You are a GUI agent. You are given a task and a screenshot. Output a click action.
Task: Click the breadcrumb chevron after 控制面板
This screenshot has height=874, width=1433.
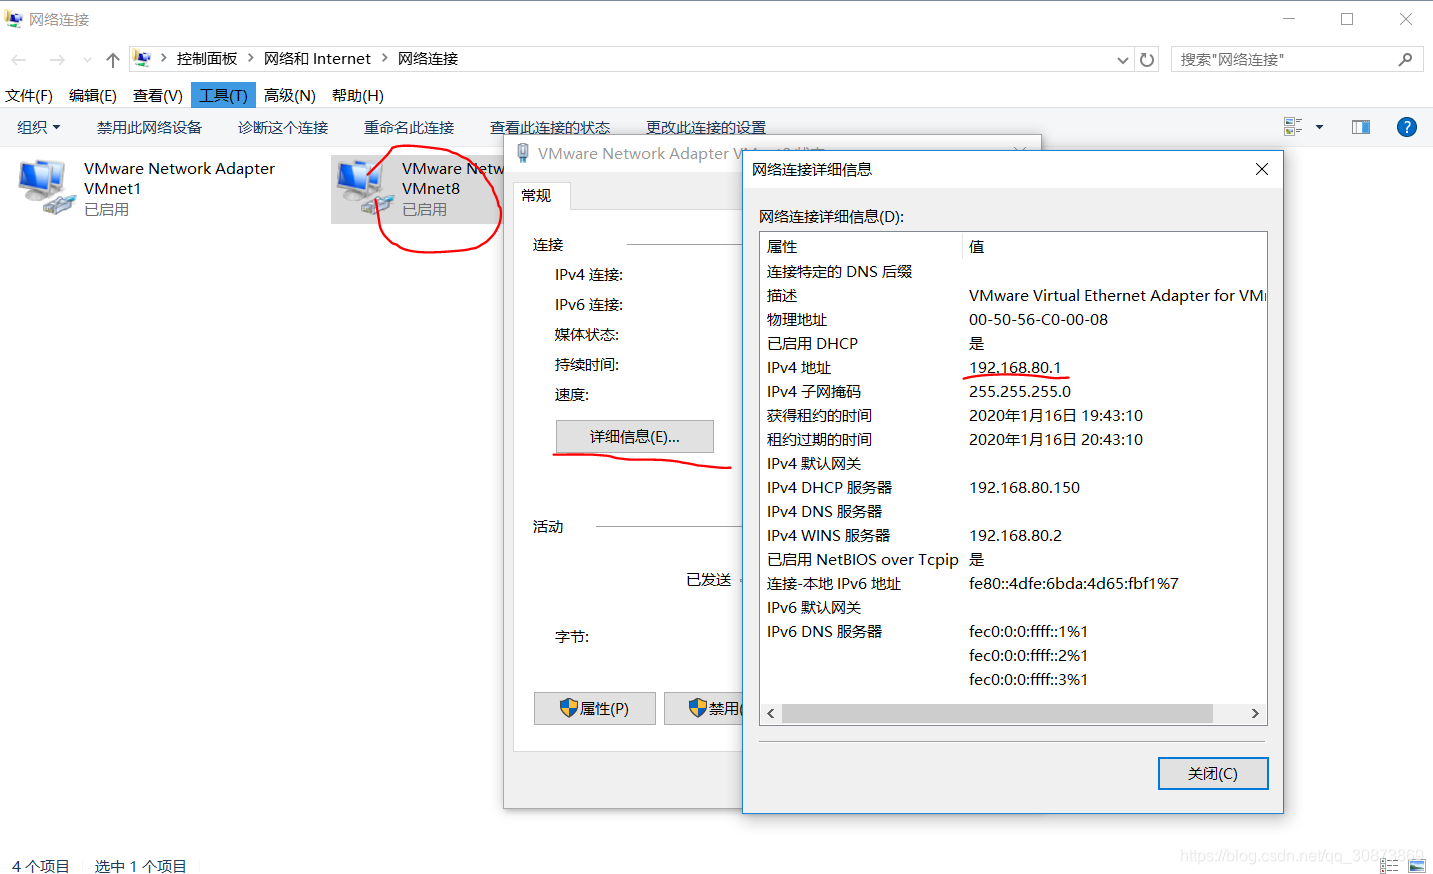[251, 58]
